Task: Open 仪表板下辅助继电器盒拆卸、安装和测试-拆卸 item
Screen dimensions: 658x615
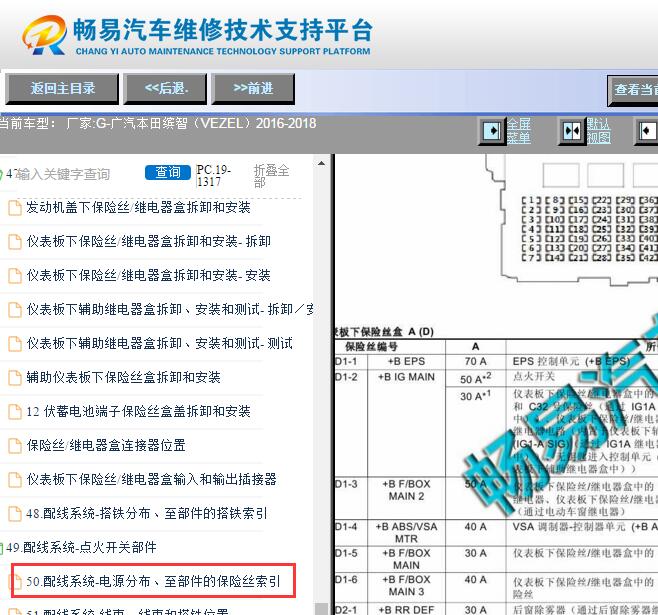Action: pos(170,309)
